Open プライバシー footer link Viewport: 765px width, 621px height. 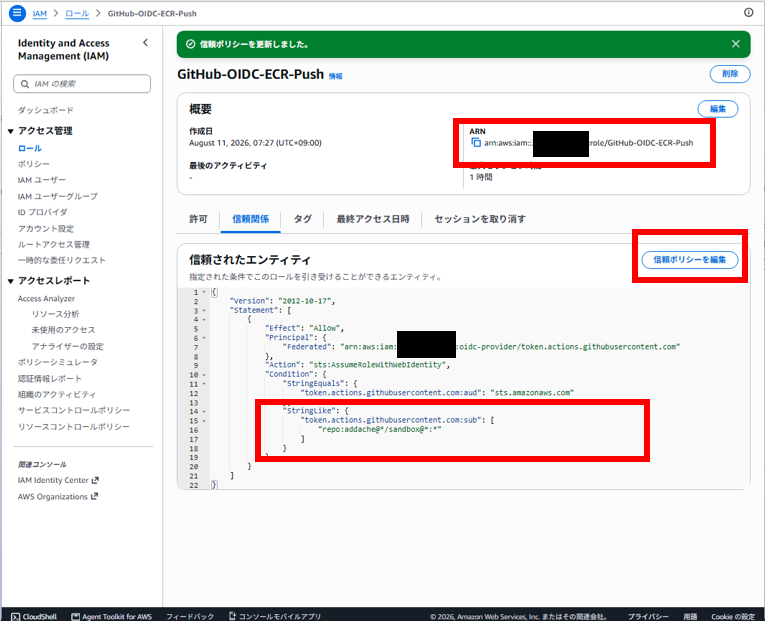(648, 617)
